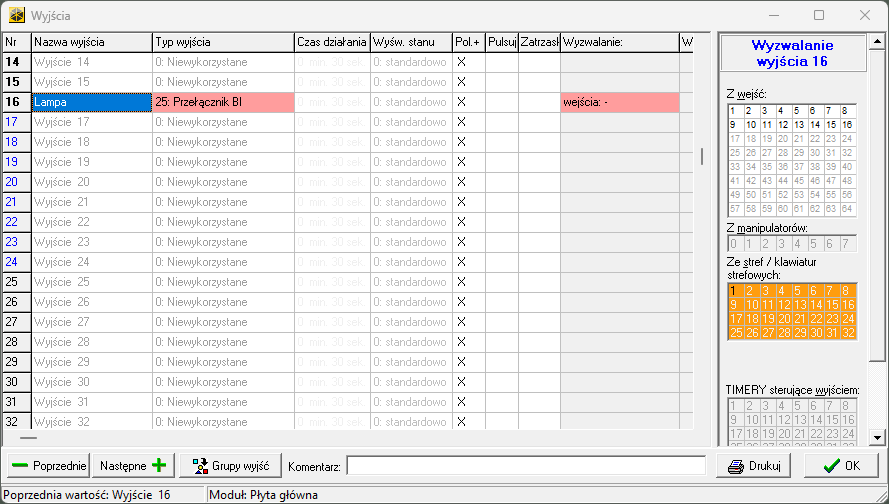Click the 'Nazwa wyjścia' column header

[91, 42]
